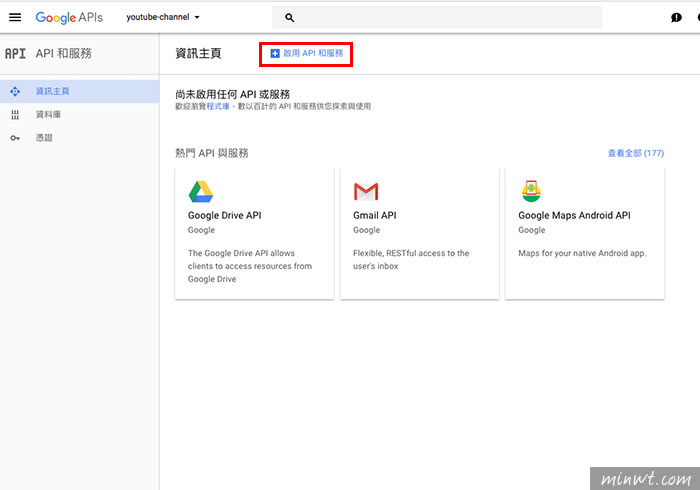Click "Maps for your native Android app." text
The image size is (700, 490).
click(582, 253)
